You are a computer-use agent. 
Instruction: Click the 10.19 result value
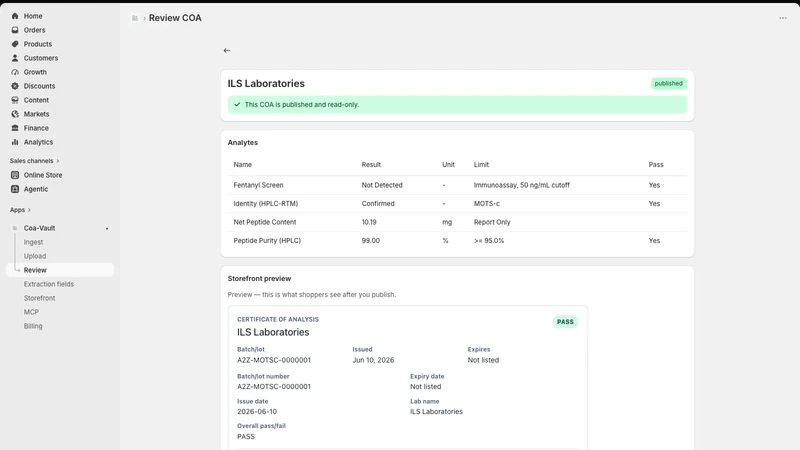[369, 222]
